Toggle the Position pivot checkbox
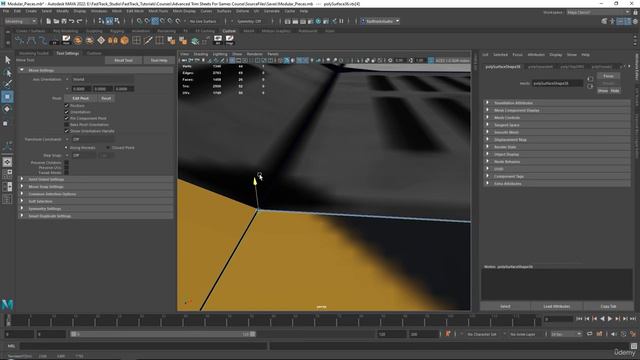The image size is (640, 360). 67,105
